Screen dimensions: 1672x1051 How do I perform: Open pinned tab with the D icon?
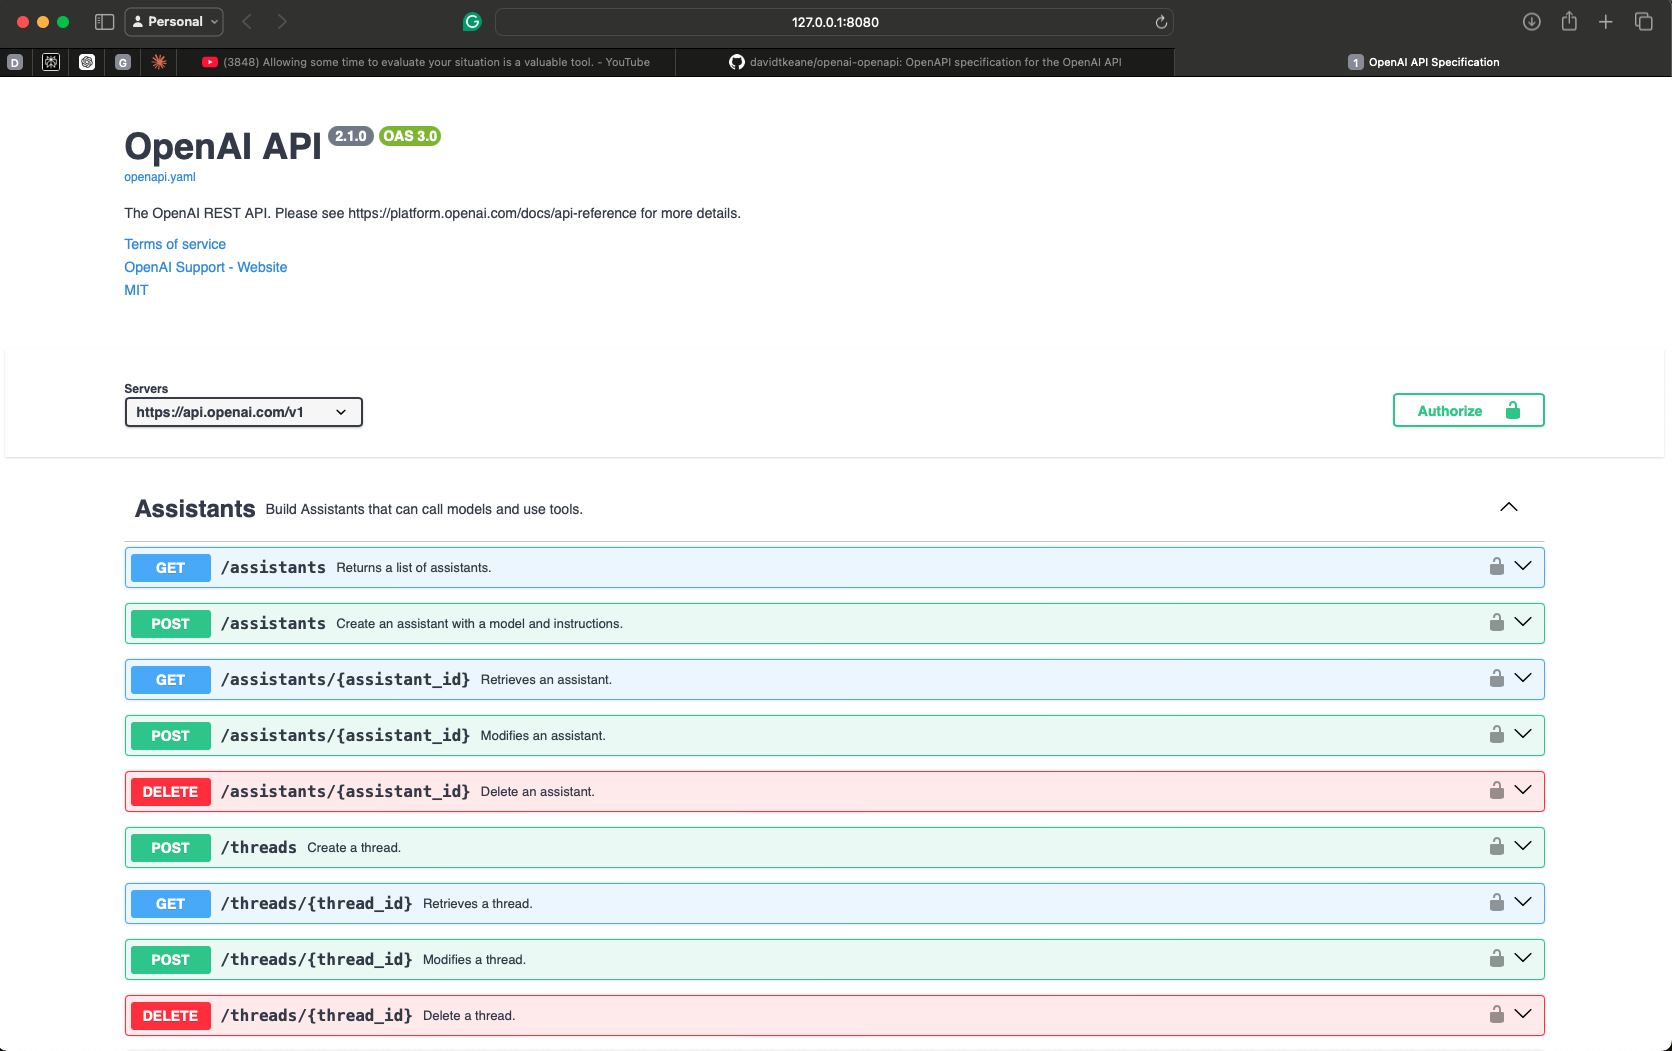pyautogui.click(x=15, y=62)
